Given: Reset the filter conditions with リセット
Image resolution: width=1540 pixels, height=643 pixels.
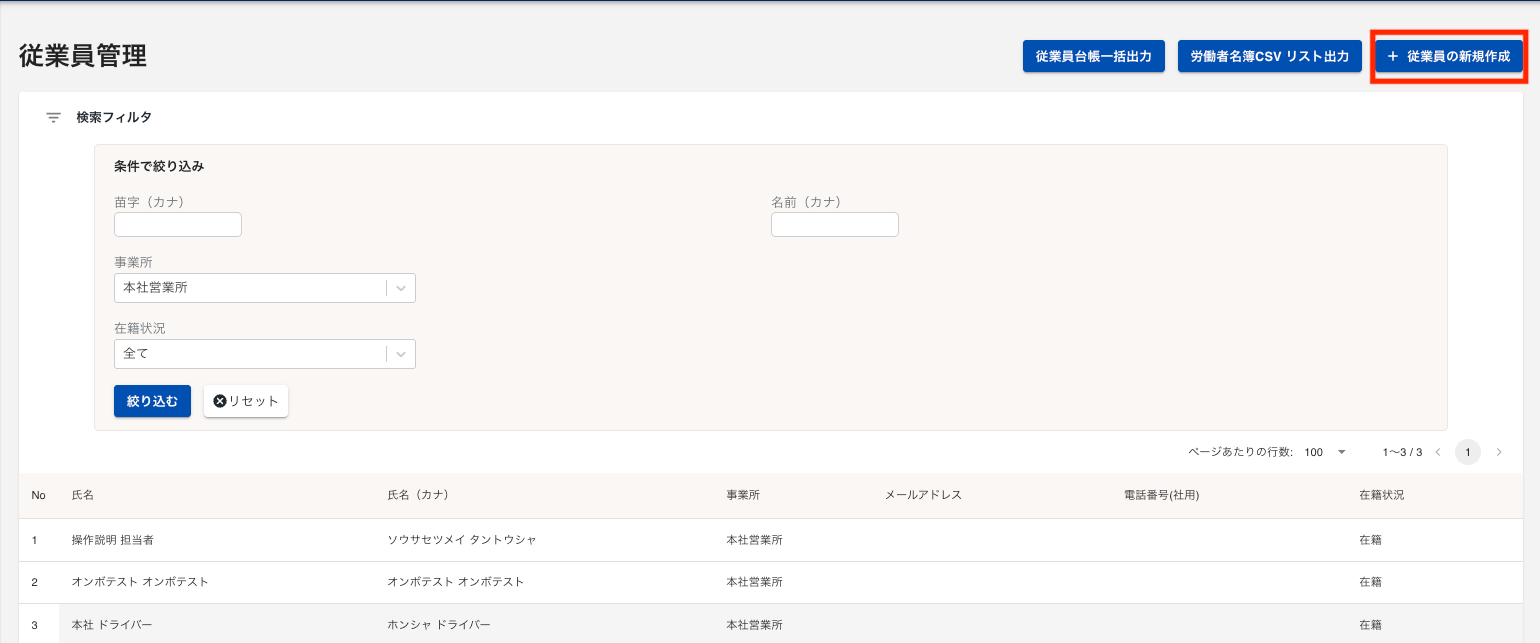Looking at the screenshot, I should (246, 401).
